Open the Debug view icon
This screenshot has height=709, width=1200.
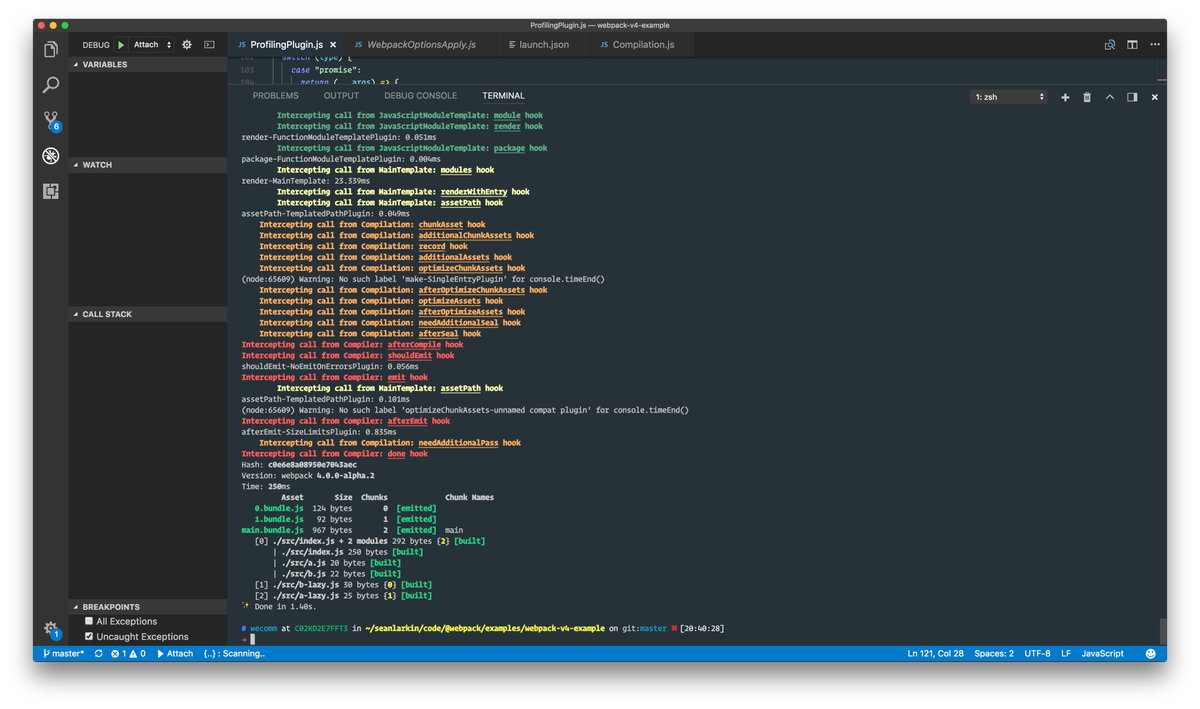coord(50,156)
